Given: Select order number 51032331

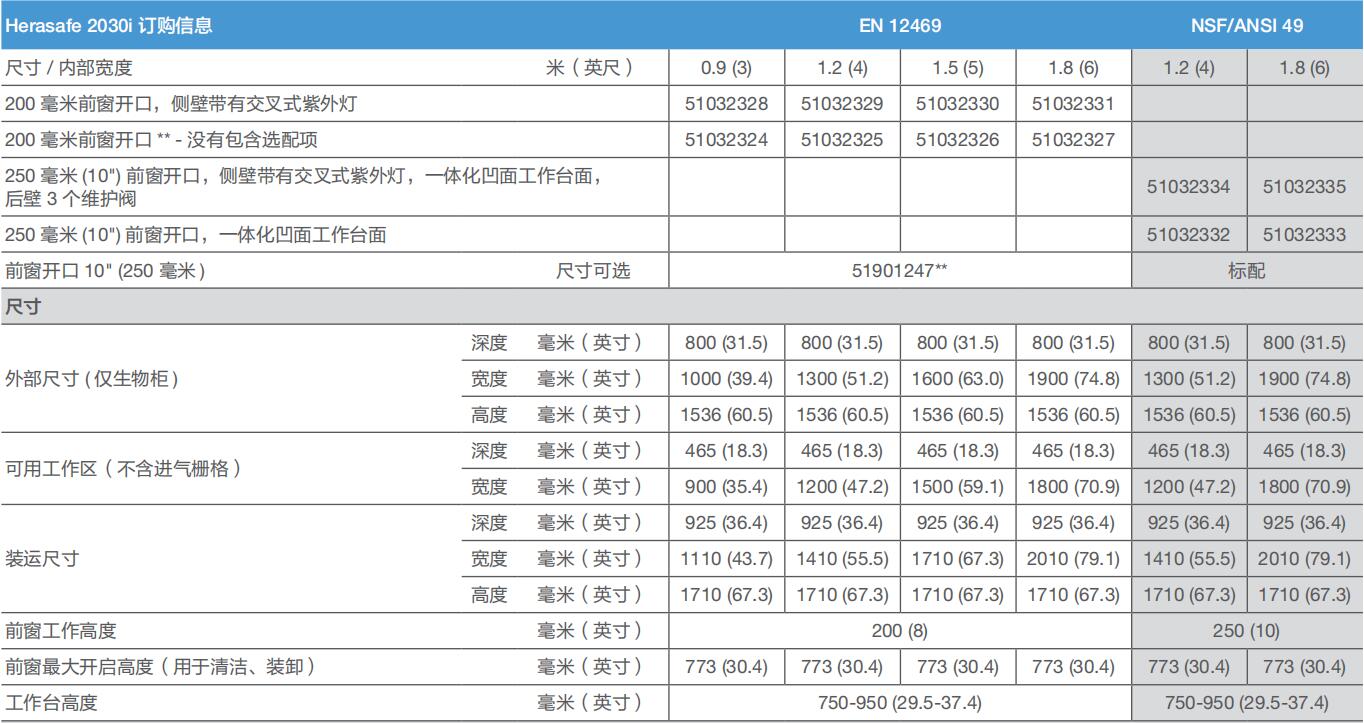Looking at the screenshot, I should (1073, 104).
